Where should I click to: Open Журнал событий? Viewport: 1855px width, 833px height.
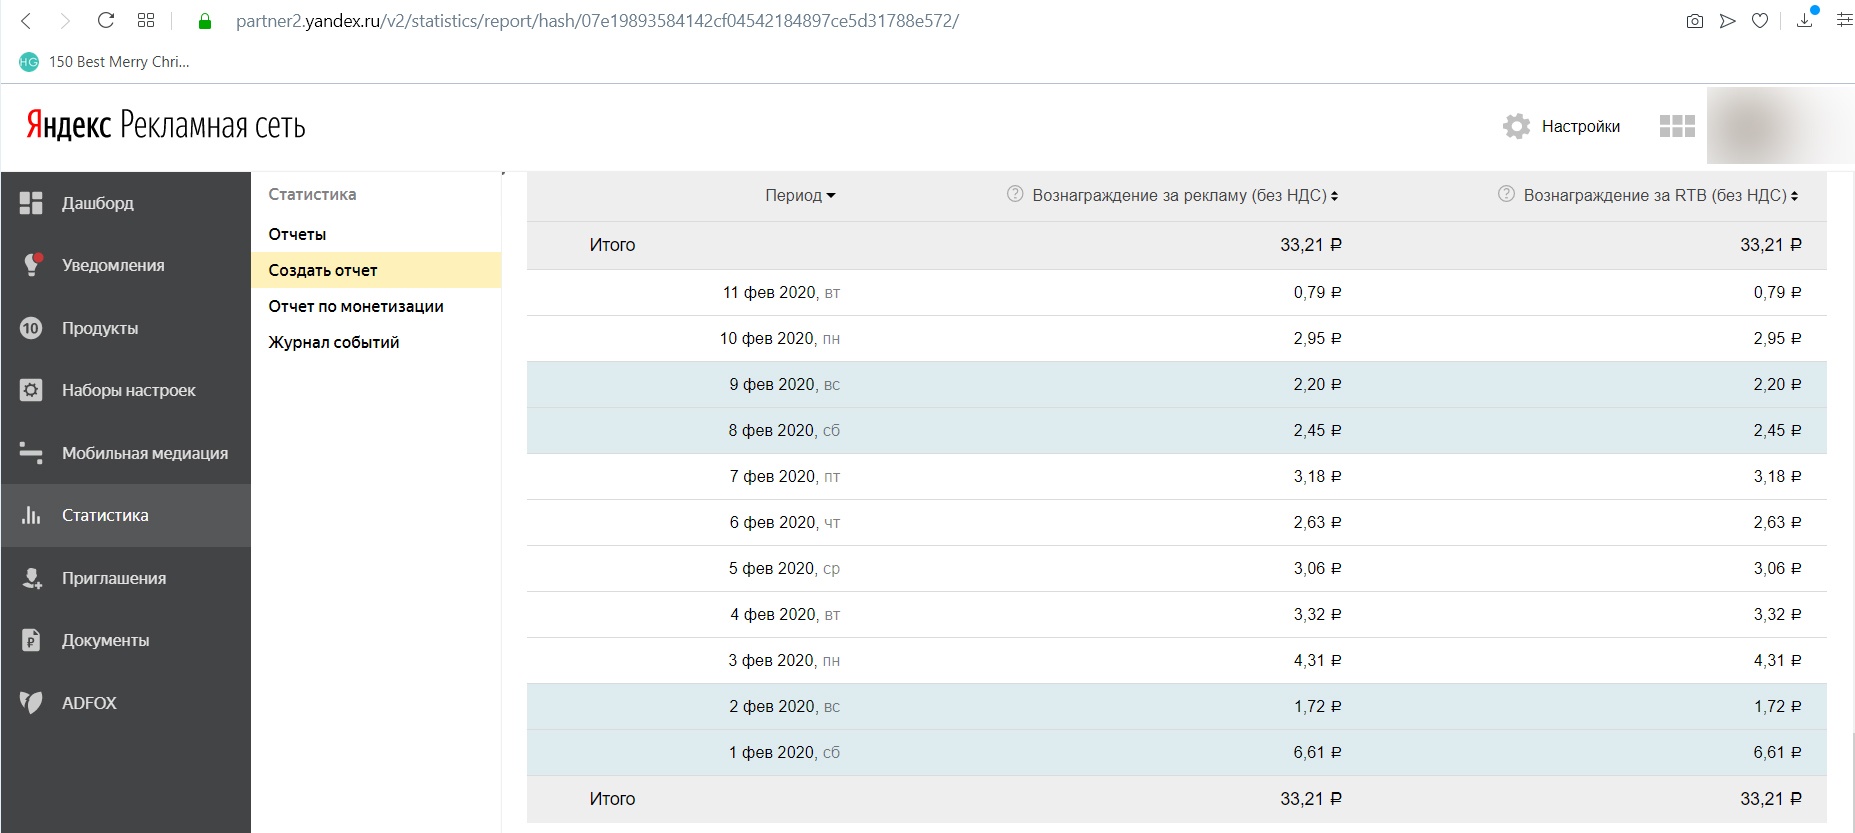tap(334, 342)
